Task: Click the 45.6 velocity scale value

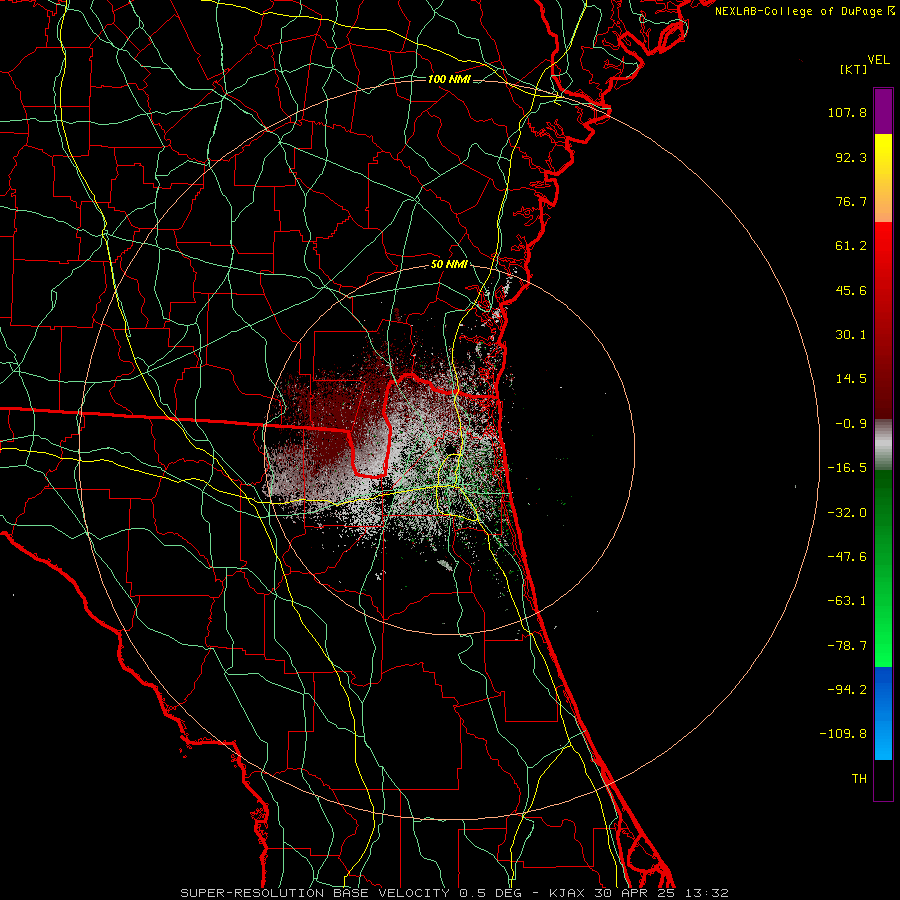Action: pos(851,290)
